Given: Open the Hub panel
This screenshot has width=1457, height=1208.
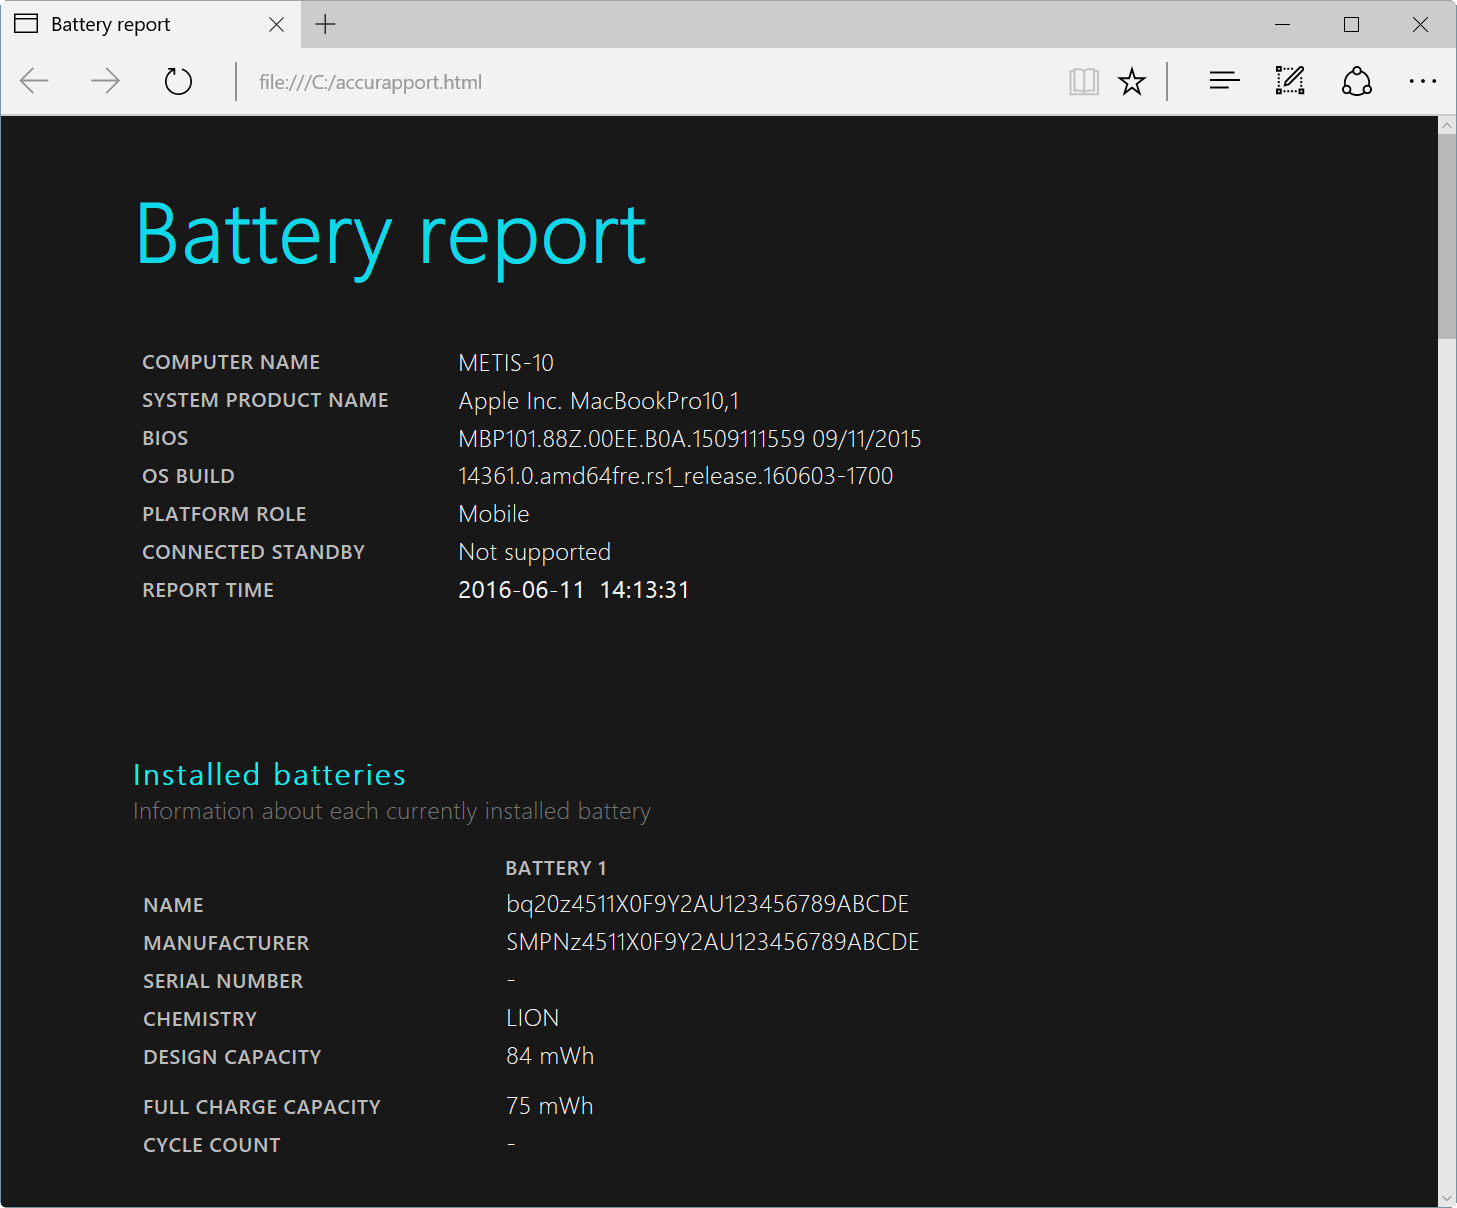Looking at the screenshot, I should click(x=1223, y=81).
